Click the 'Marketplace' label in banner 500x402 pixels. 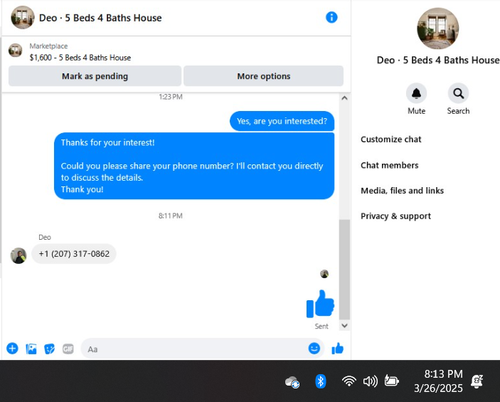coord(49,46)
